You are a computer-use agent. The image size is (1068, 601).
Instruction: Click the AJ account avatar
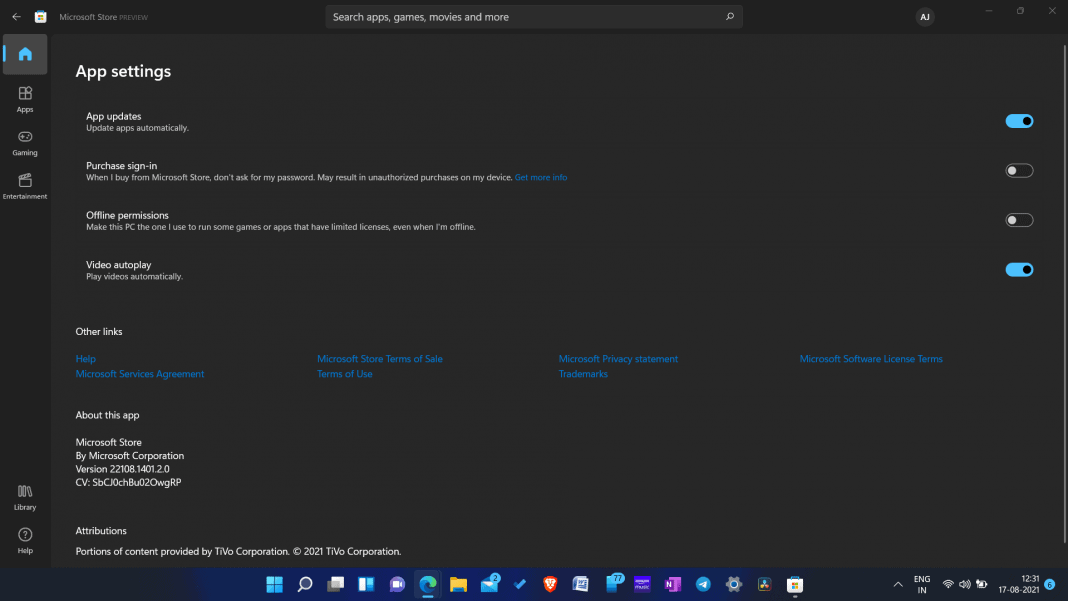[925, 16]
